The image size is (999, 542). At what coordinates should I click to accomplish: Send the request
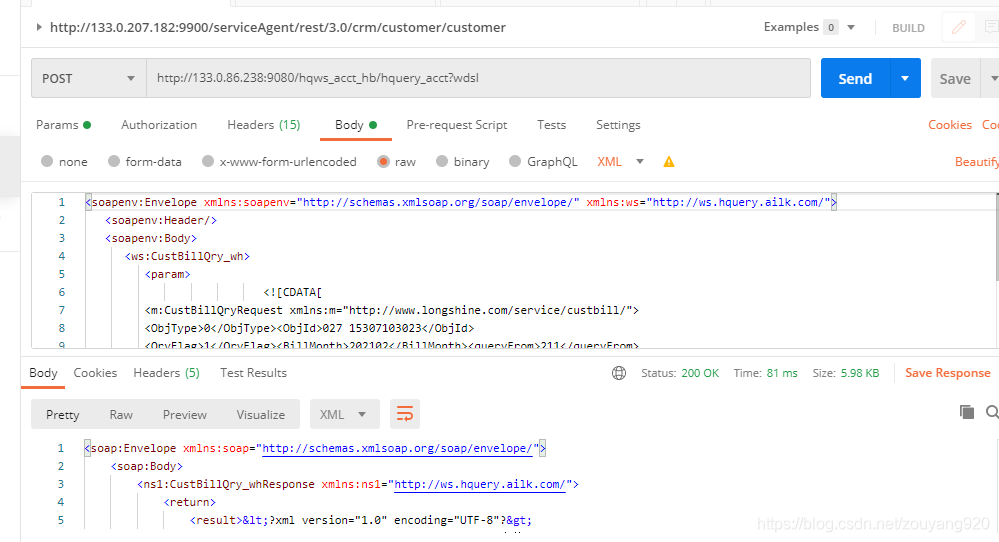(x=855, y=78)
